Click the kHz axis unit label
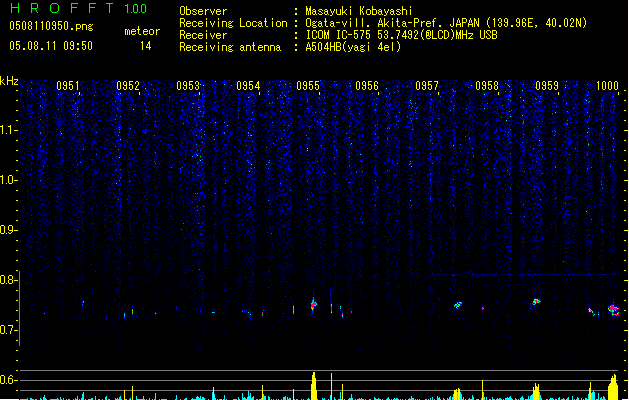629x400 pixels. 9,81
